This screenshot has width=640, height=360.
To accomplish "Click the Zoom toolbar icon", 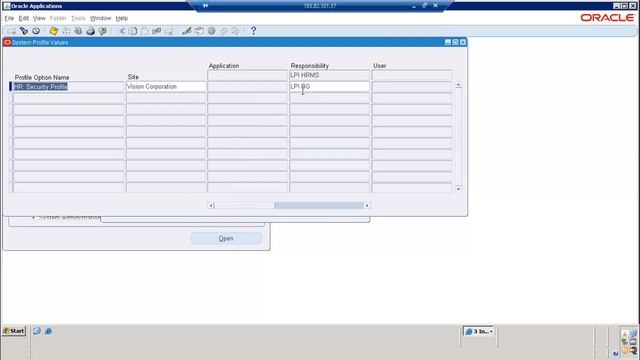I will [199, 31].
